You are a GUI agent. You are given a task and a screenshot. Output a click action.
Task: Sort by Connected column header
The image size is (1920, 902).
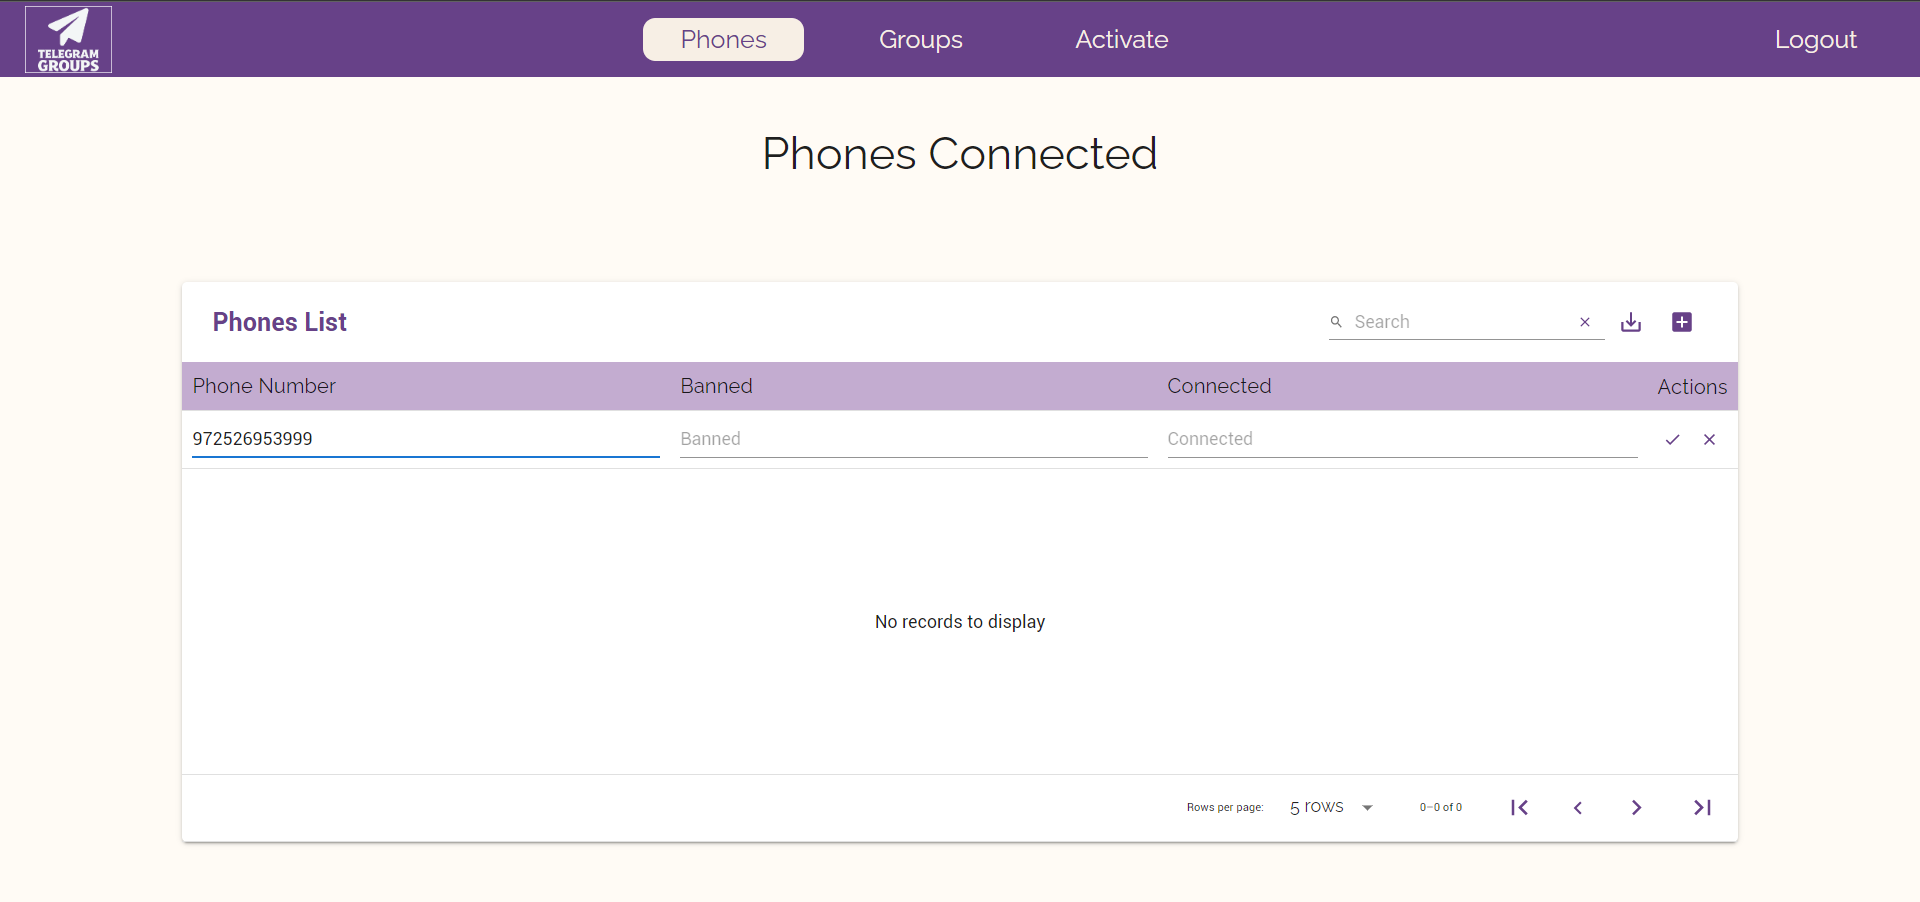[1219, 386]
